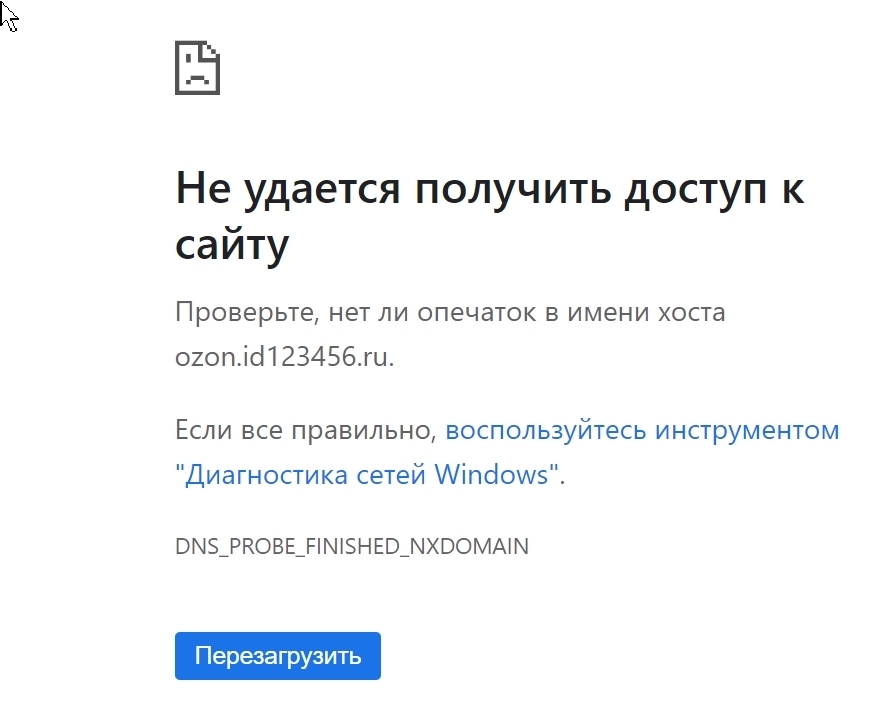
Task: Click the word "сайту" in the heading
Action: (x=232, y=243)
